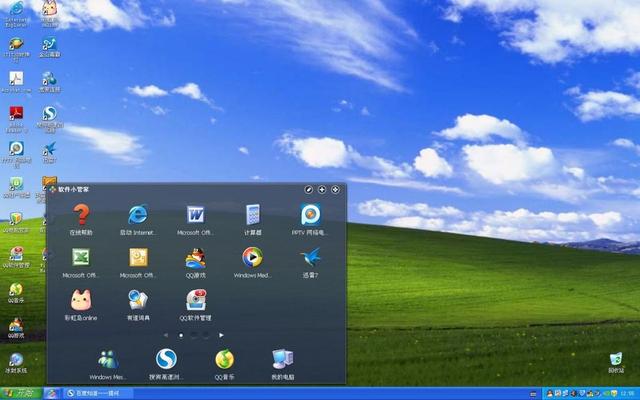The image size is (640, 400).
Task: Click the plus add button in panel header
Action: click(x=322, y=189)
